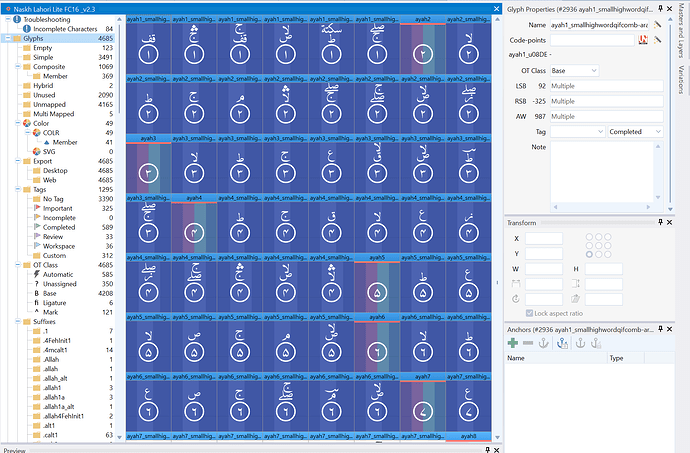Screen dimensions: 690x453
Task: Toggle Lock aspect ratio checkbox
Action: click(x=529, y=313)
